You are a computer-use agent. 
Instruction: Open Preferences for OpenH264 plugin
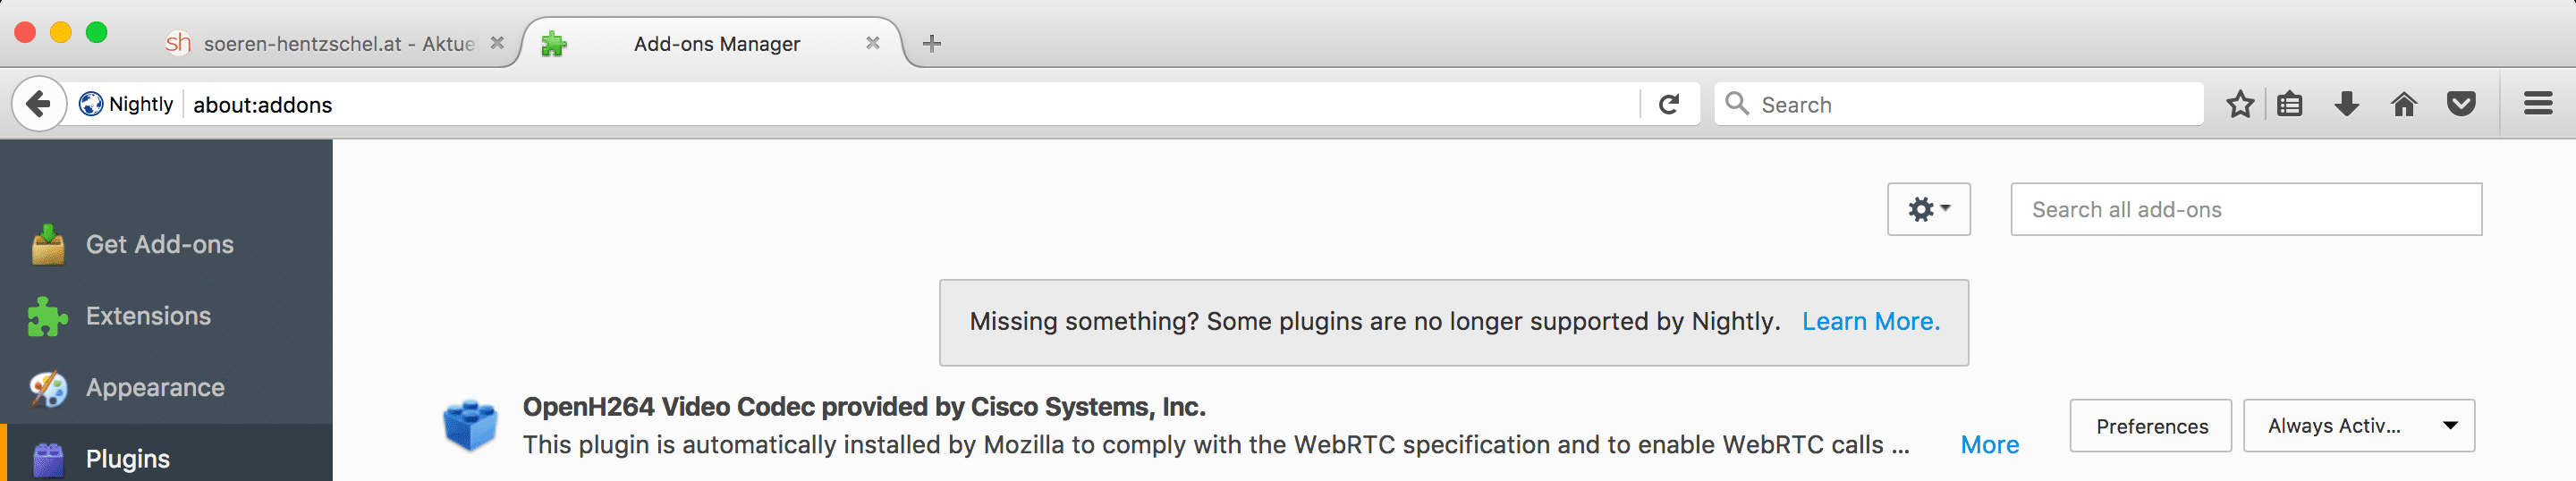coord(2150,426)
